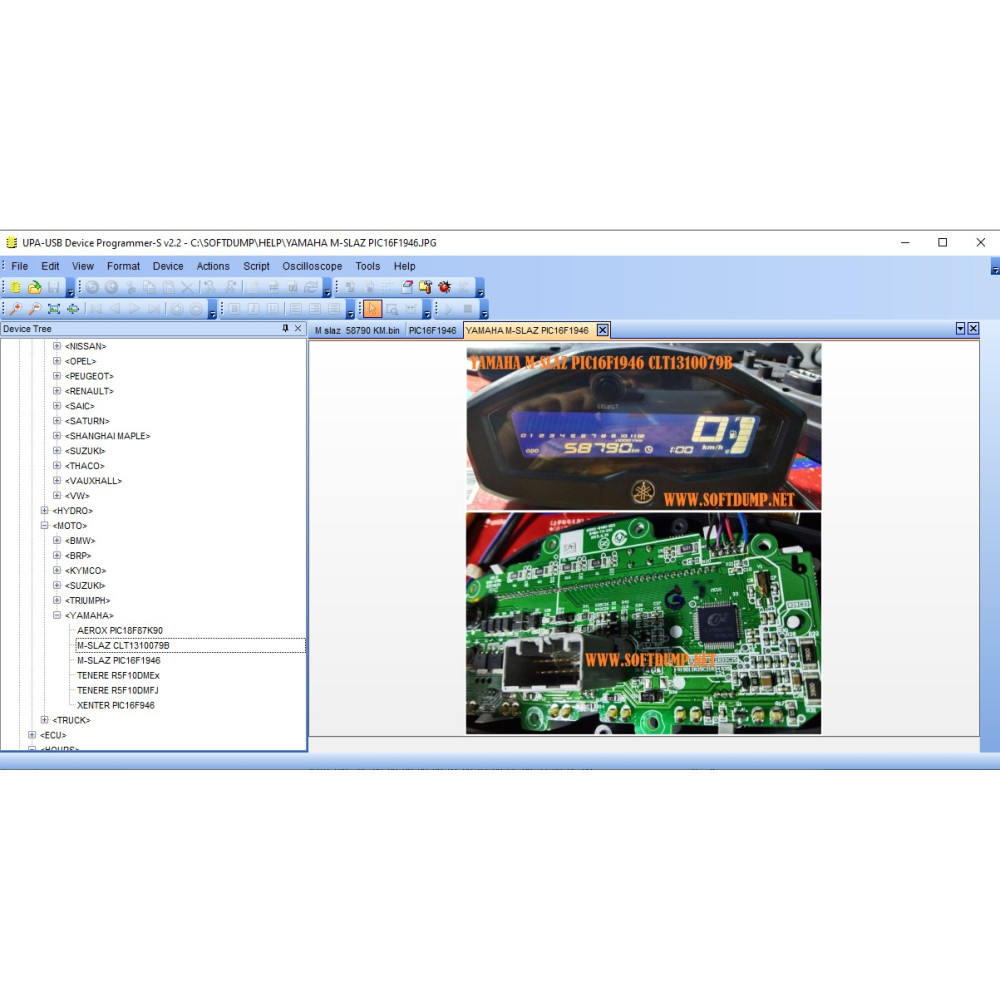Toggle the Device Tree auto-hide pin
Viewport: 1000px width, 1000px height.
pyautogui.click(x=285, y=328)
